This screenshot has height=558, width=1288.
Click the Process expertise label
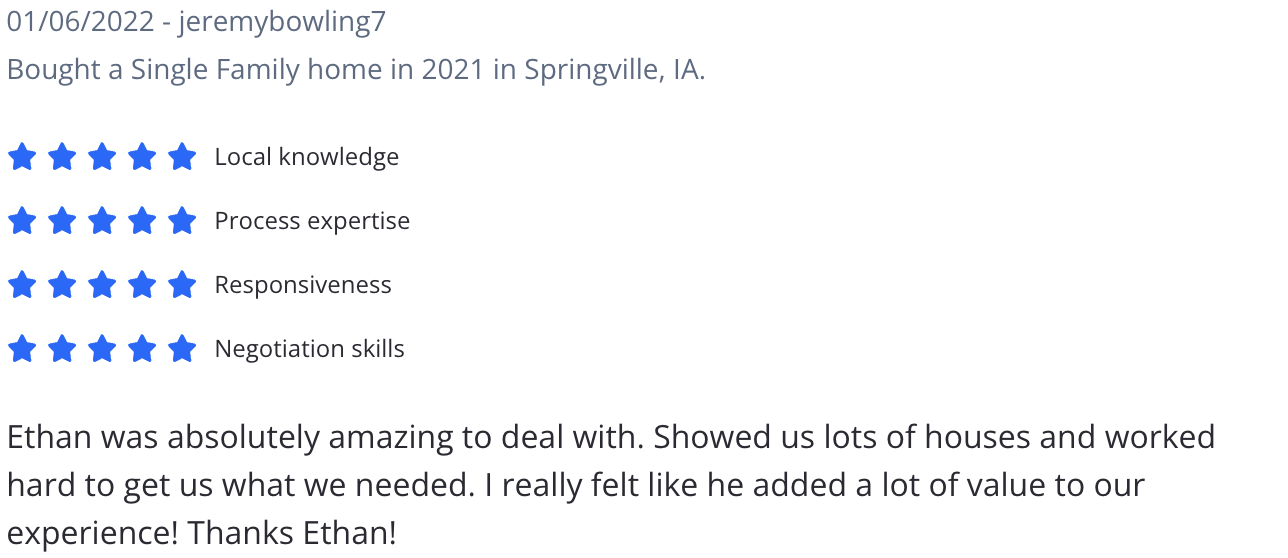[312, 221]
